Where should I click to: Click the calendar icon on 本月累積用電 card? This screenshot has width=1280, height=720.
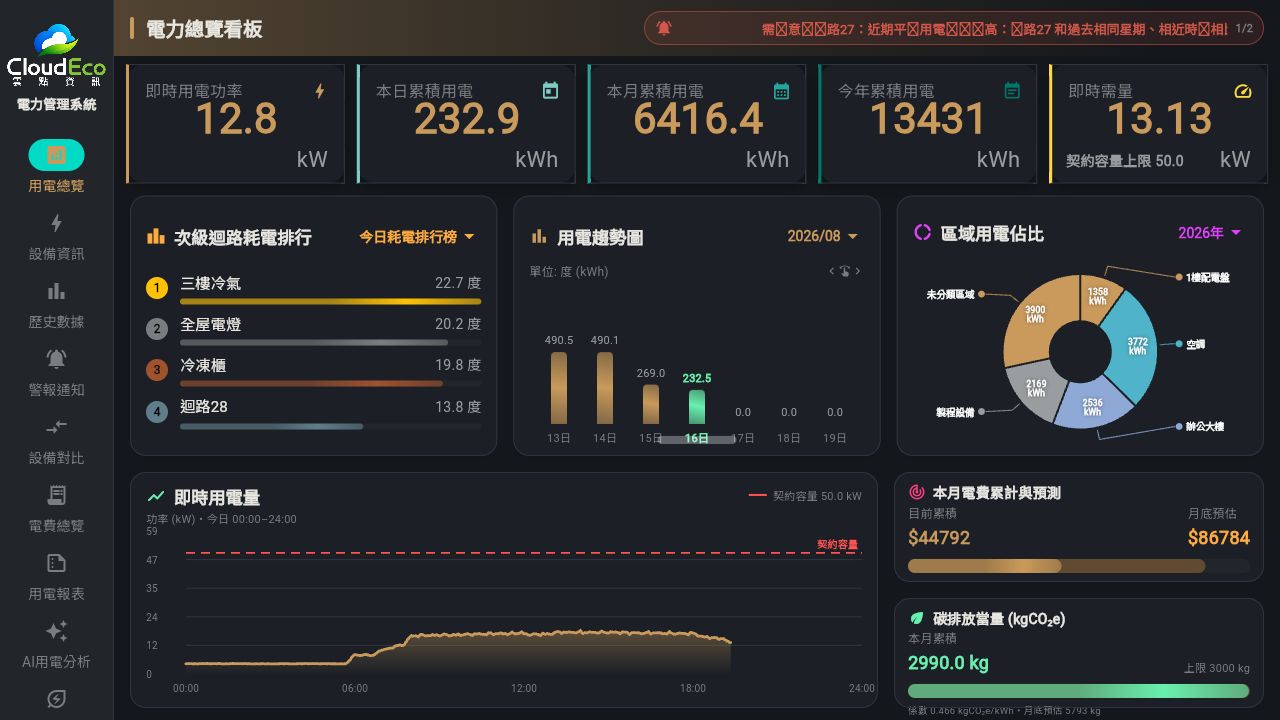781,91
